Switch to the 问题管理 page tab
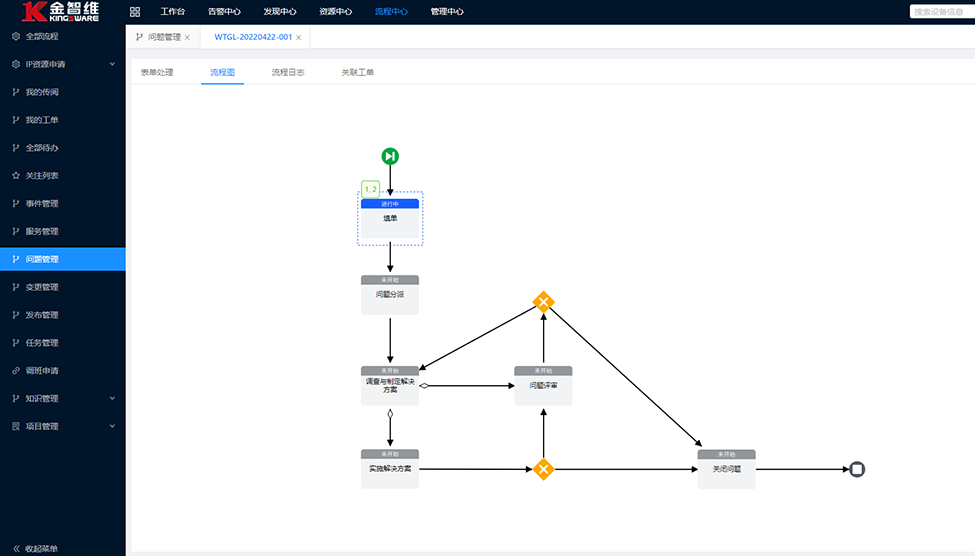Image resolution: width=975 pixels, height=556 pixels. pyautogui.click(x=164, y=37)
